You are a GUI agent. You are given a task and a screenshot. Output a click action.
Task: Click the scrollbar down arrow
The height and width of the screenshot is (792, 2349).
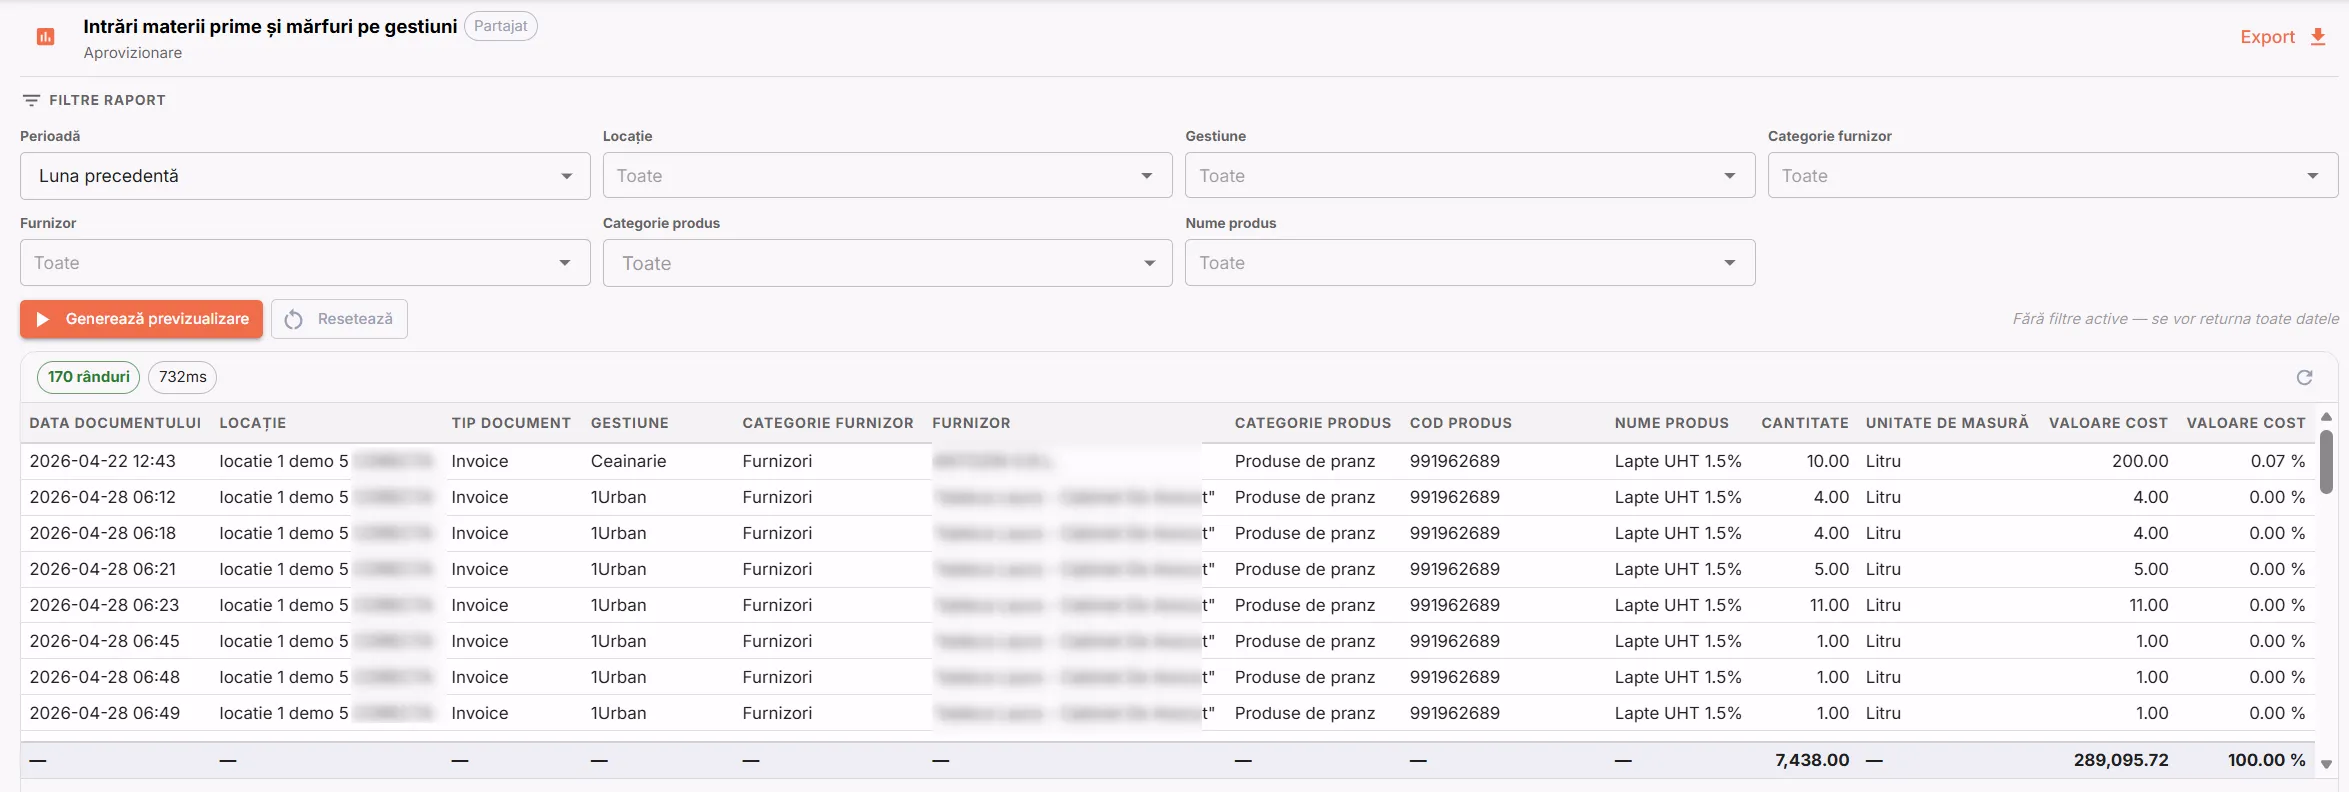coord(2326,764)
